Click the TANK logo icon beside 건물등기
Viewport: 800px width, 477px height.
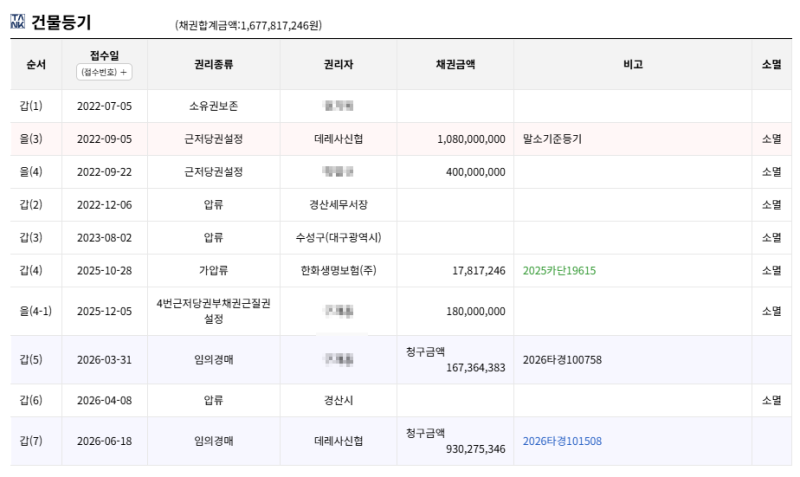(x=17, y=22)
